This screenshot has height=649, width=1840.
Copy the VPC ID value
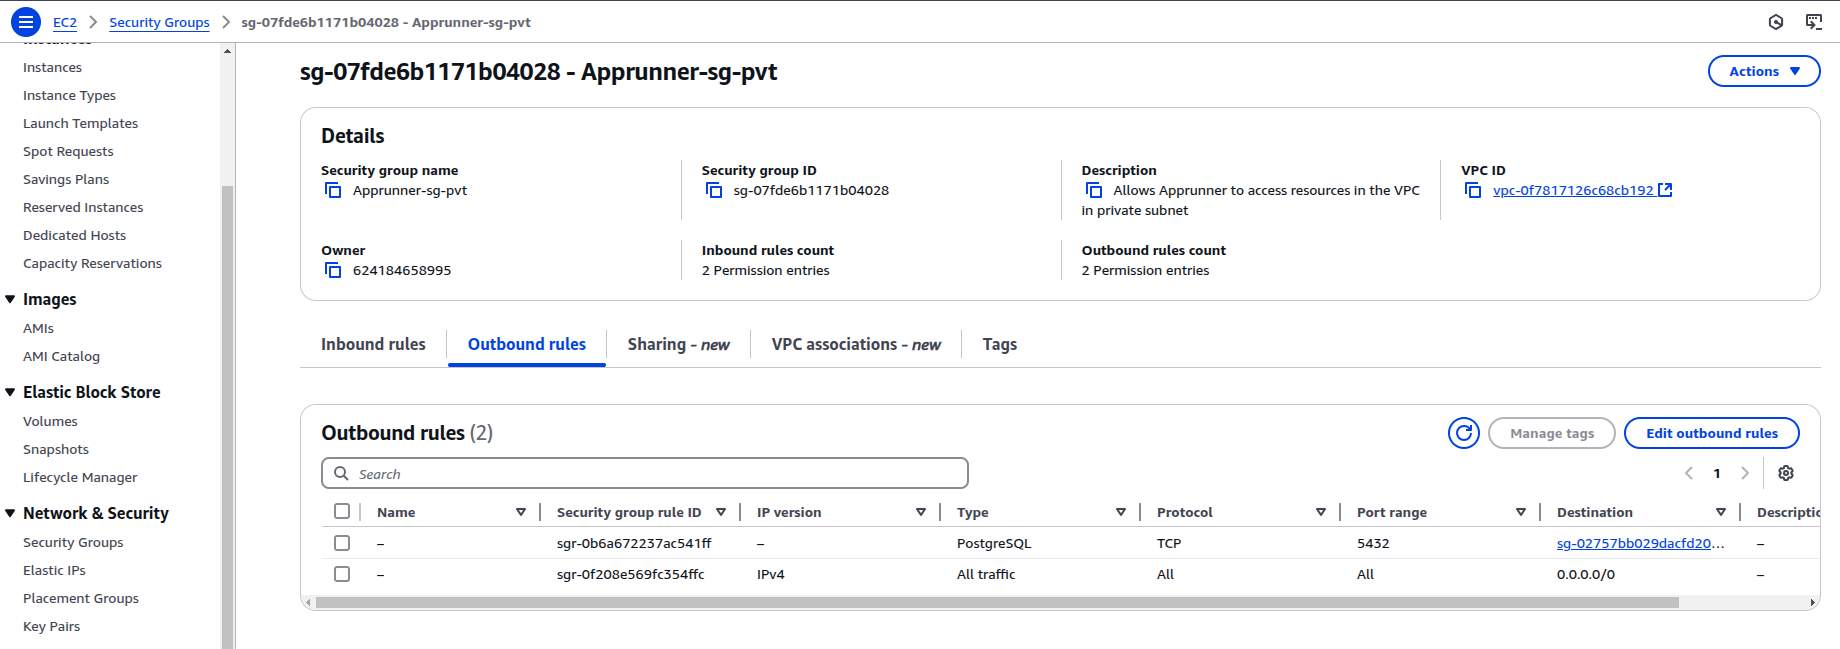click(1473, 190)
